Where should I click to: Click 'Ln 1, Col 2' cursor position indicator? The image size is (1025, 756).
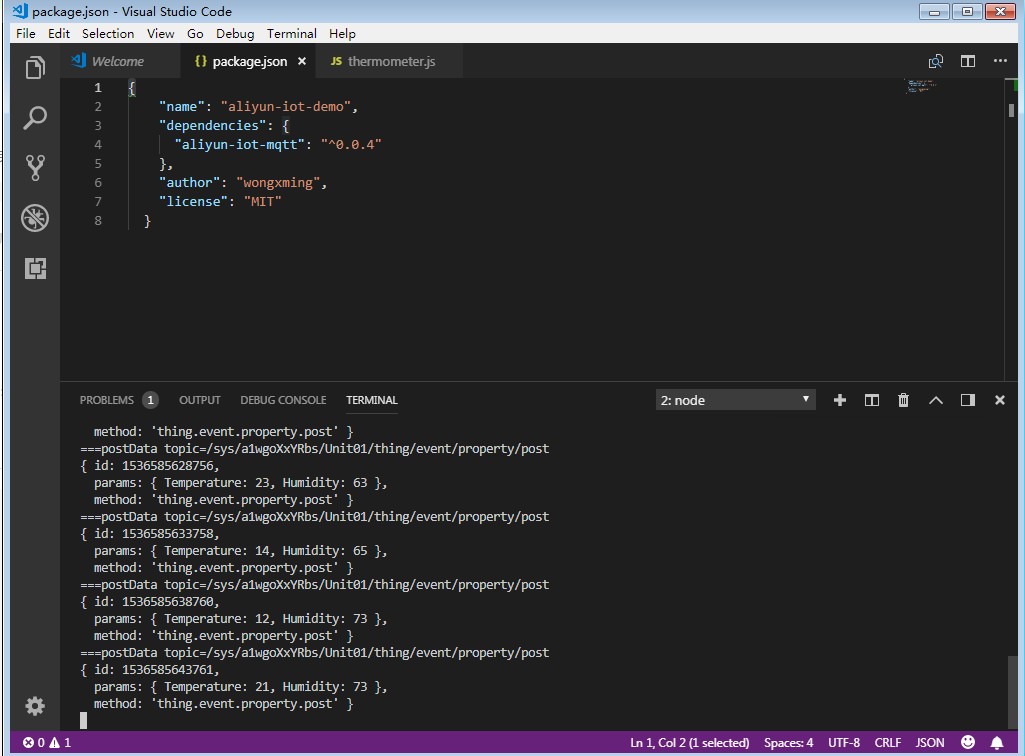pyautogui.click(x=690, y=743)
